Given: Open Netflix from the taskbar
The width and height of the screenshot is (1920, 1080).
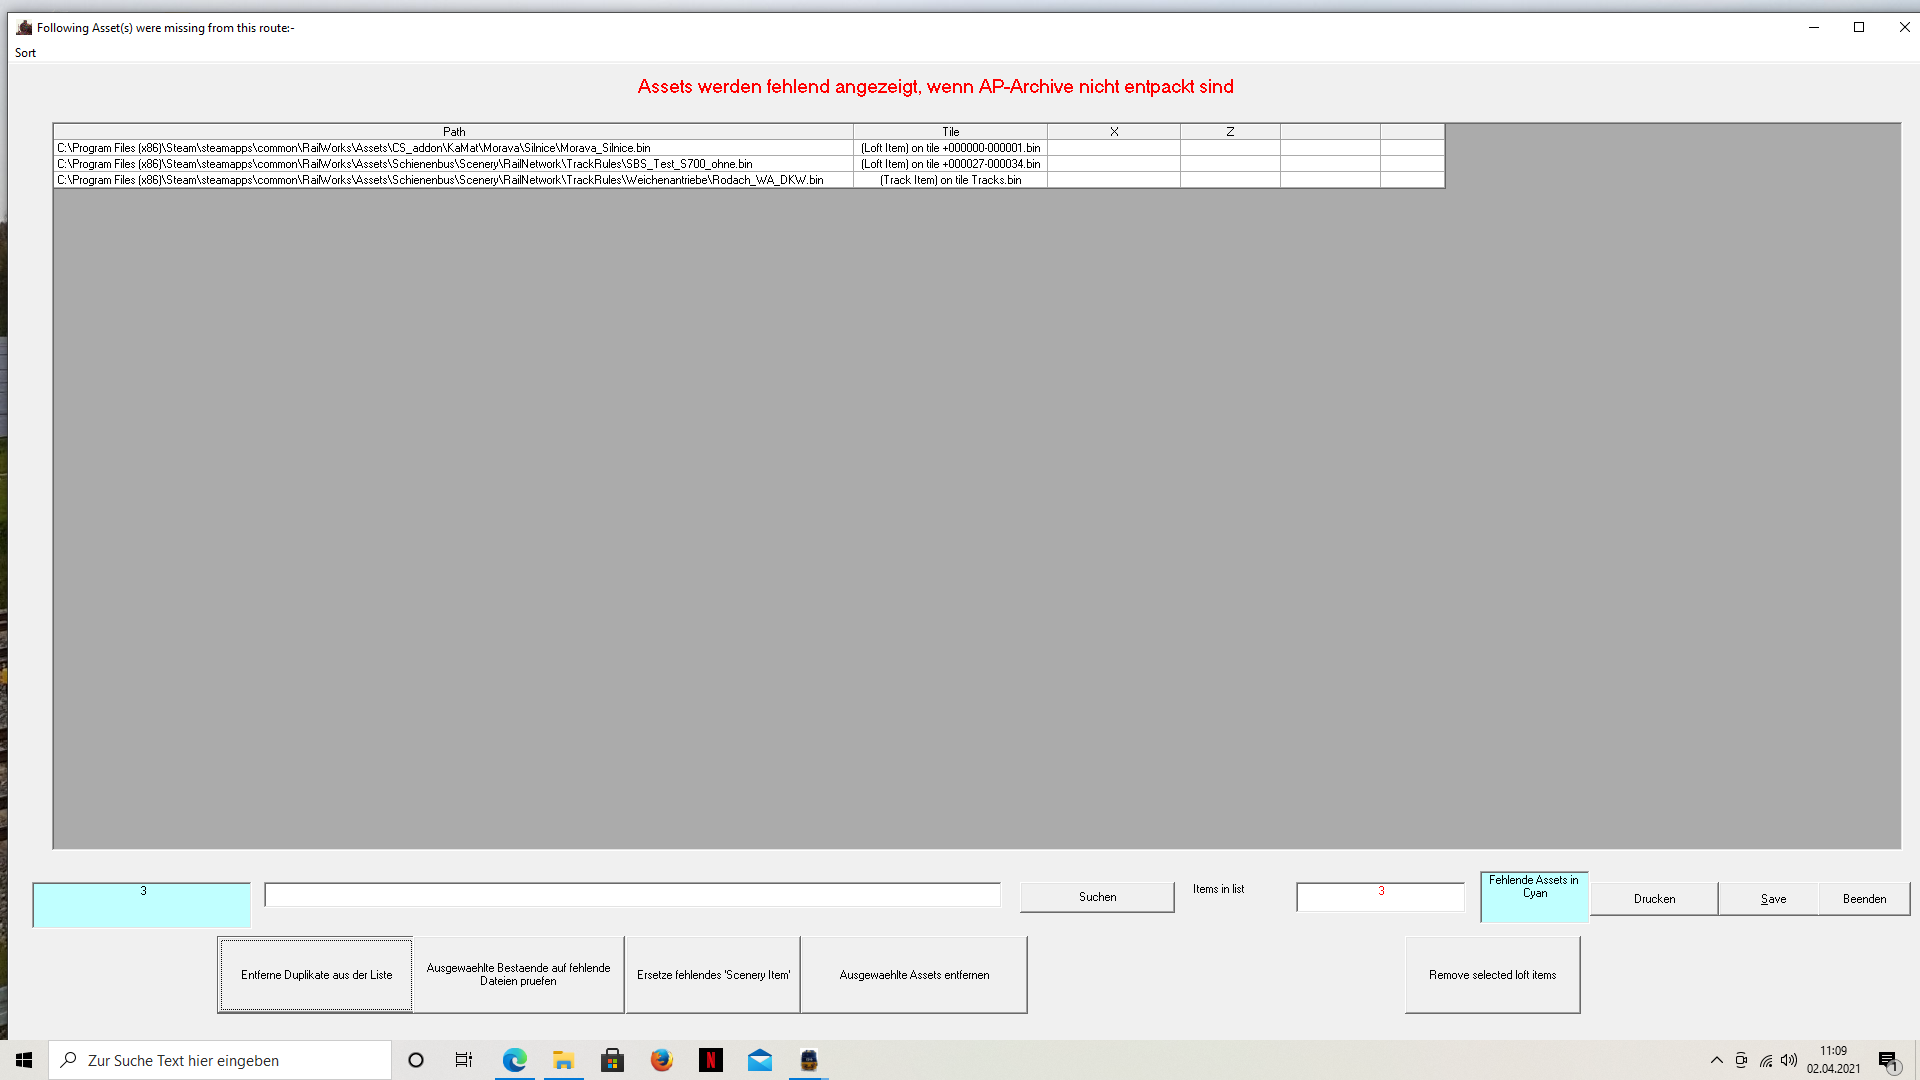Looking at the screenshot, I should tap(711, 1060).
